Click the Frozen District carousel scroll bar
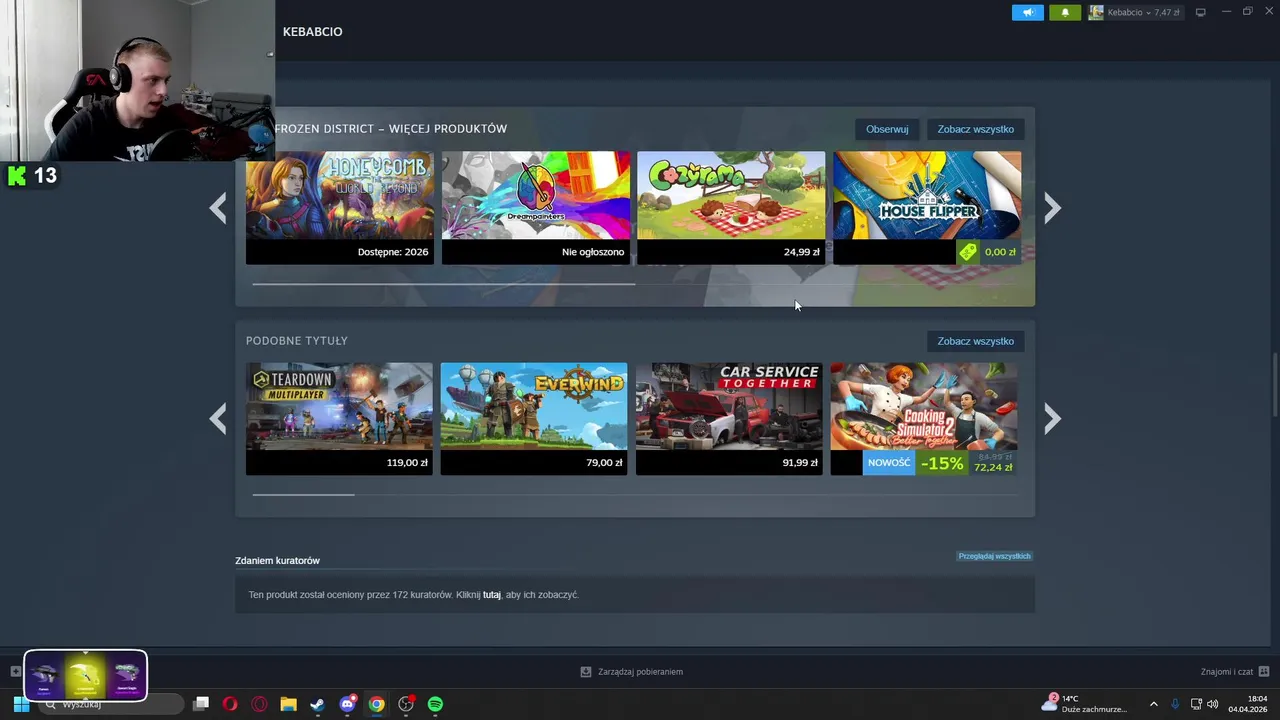The height and width of the screenshot is (720, 1280). [443, 284]
